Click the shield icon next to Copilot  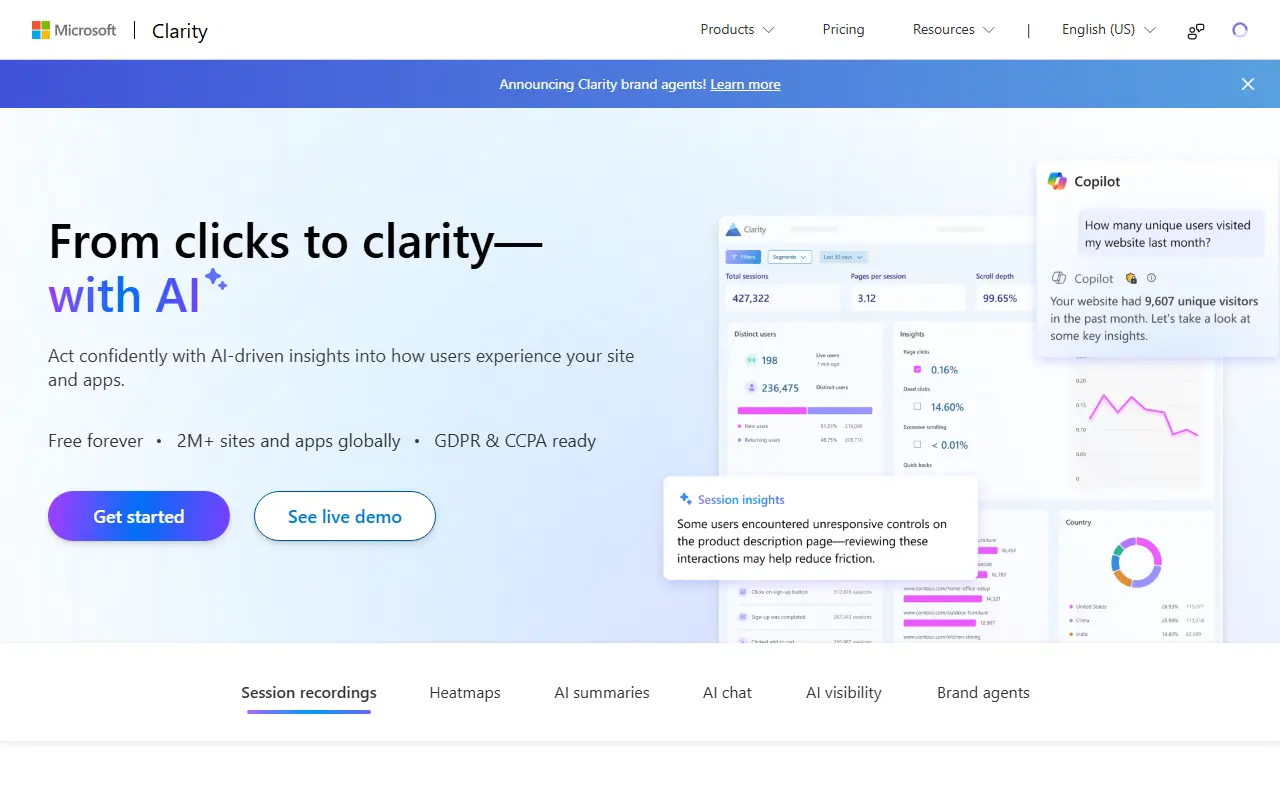[1131, 279]
